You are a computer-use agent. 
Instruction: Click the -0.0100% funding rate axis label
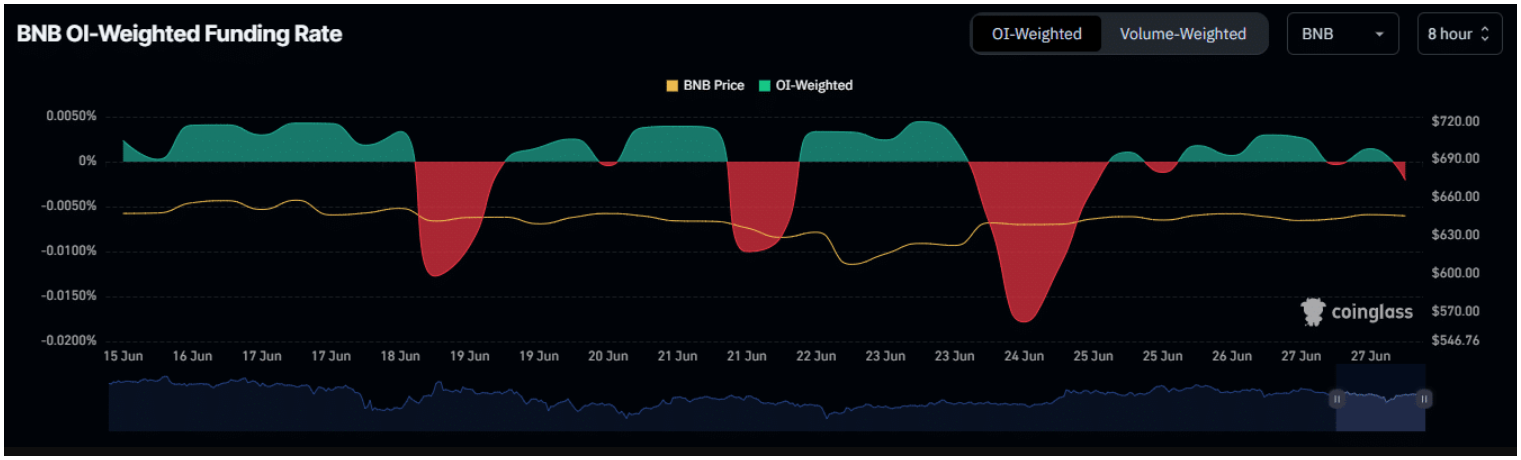67,251
